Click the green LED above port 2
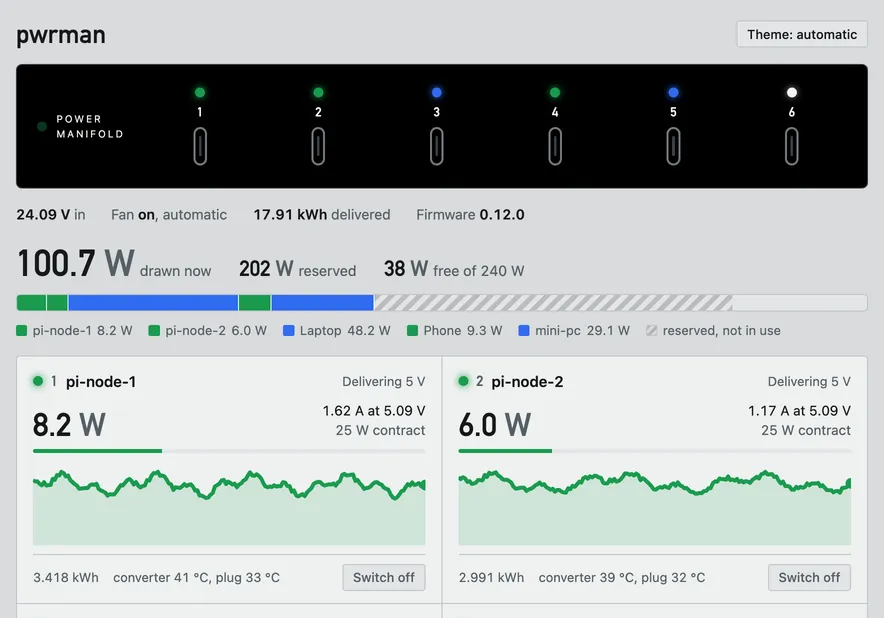This screenshot has width=884, height=618. click(x=318, y=92)
